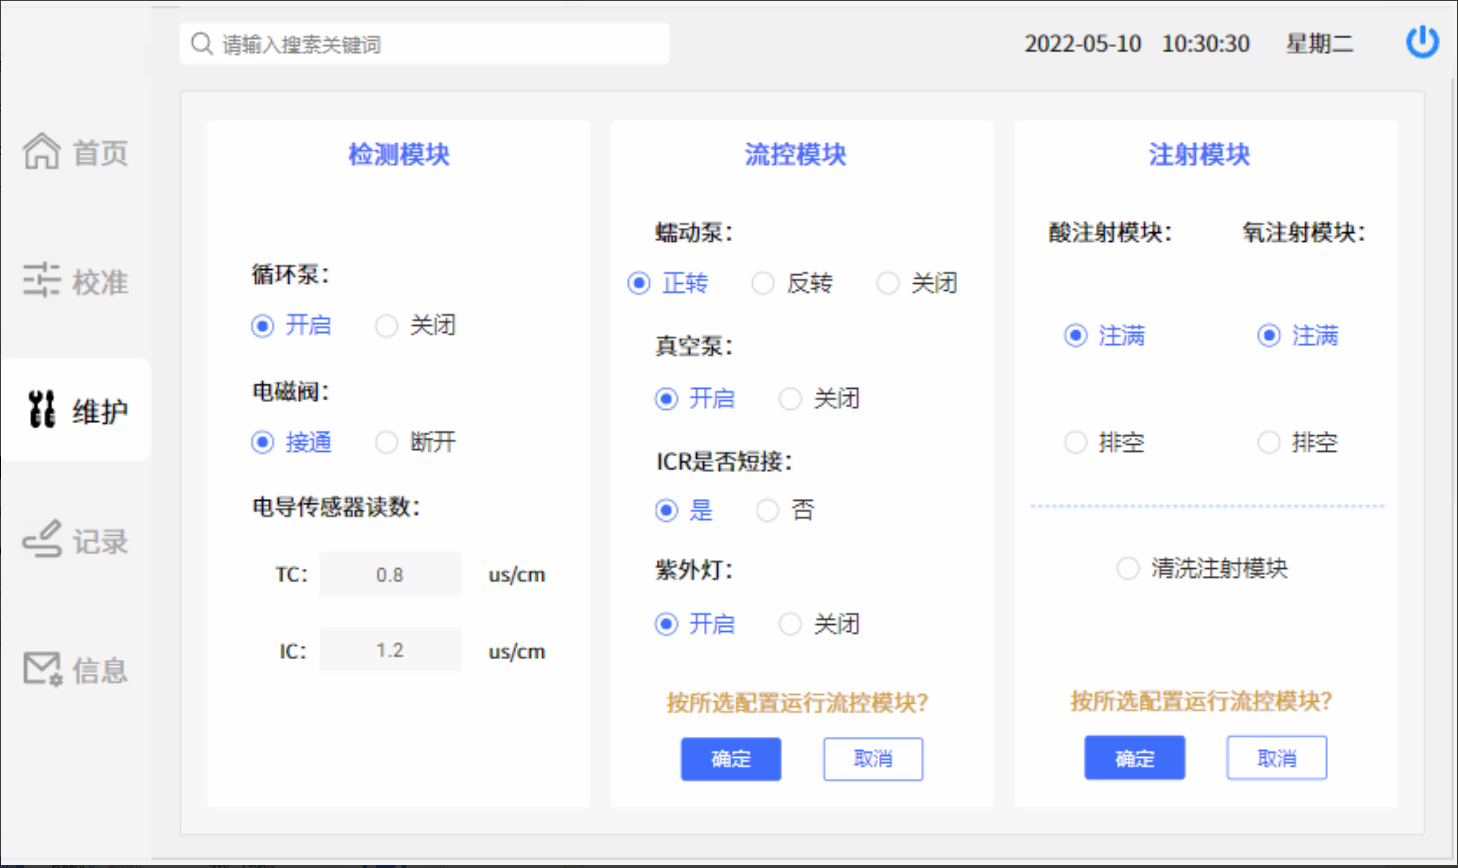Click the TC reading field
This screenshot has width=1458, height=868.
pyautogui.click(x=390, y=575)
